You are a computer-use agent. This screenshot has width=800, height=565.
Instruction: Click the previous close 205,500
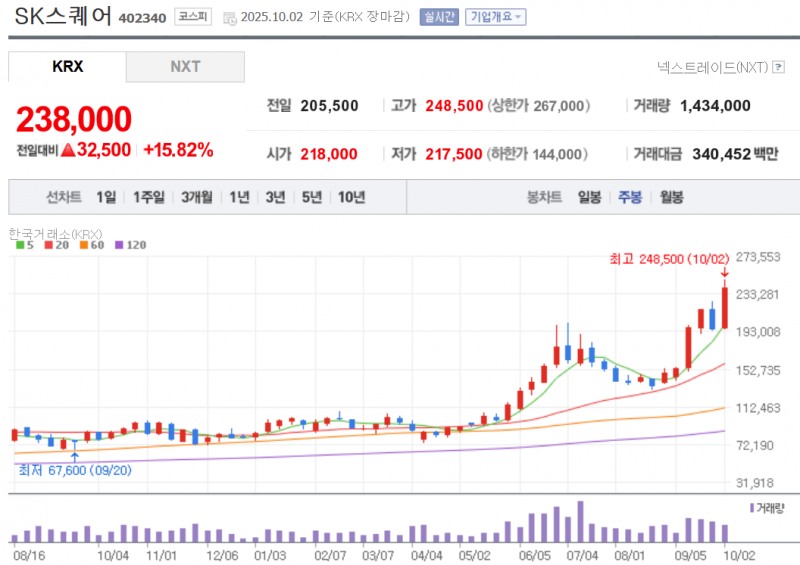tap(329, 106)
